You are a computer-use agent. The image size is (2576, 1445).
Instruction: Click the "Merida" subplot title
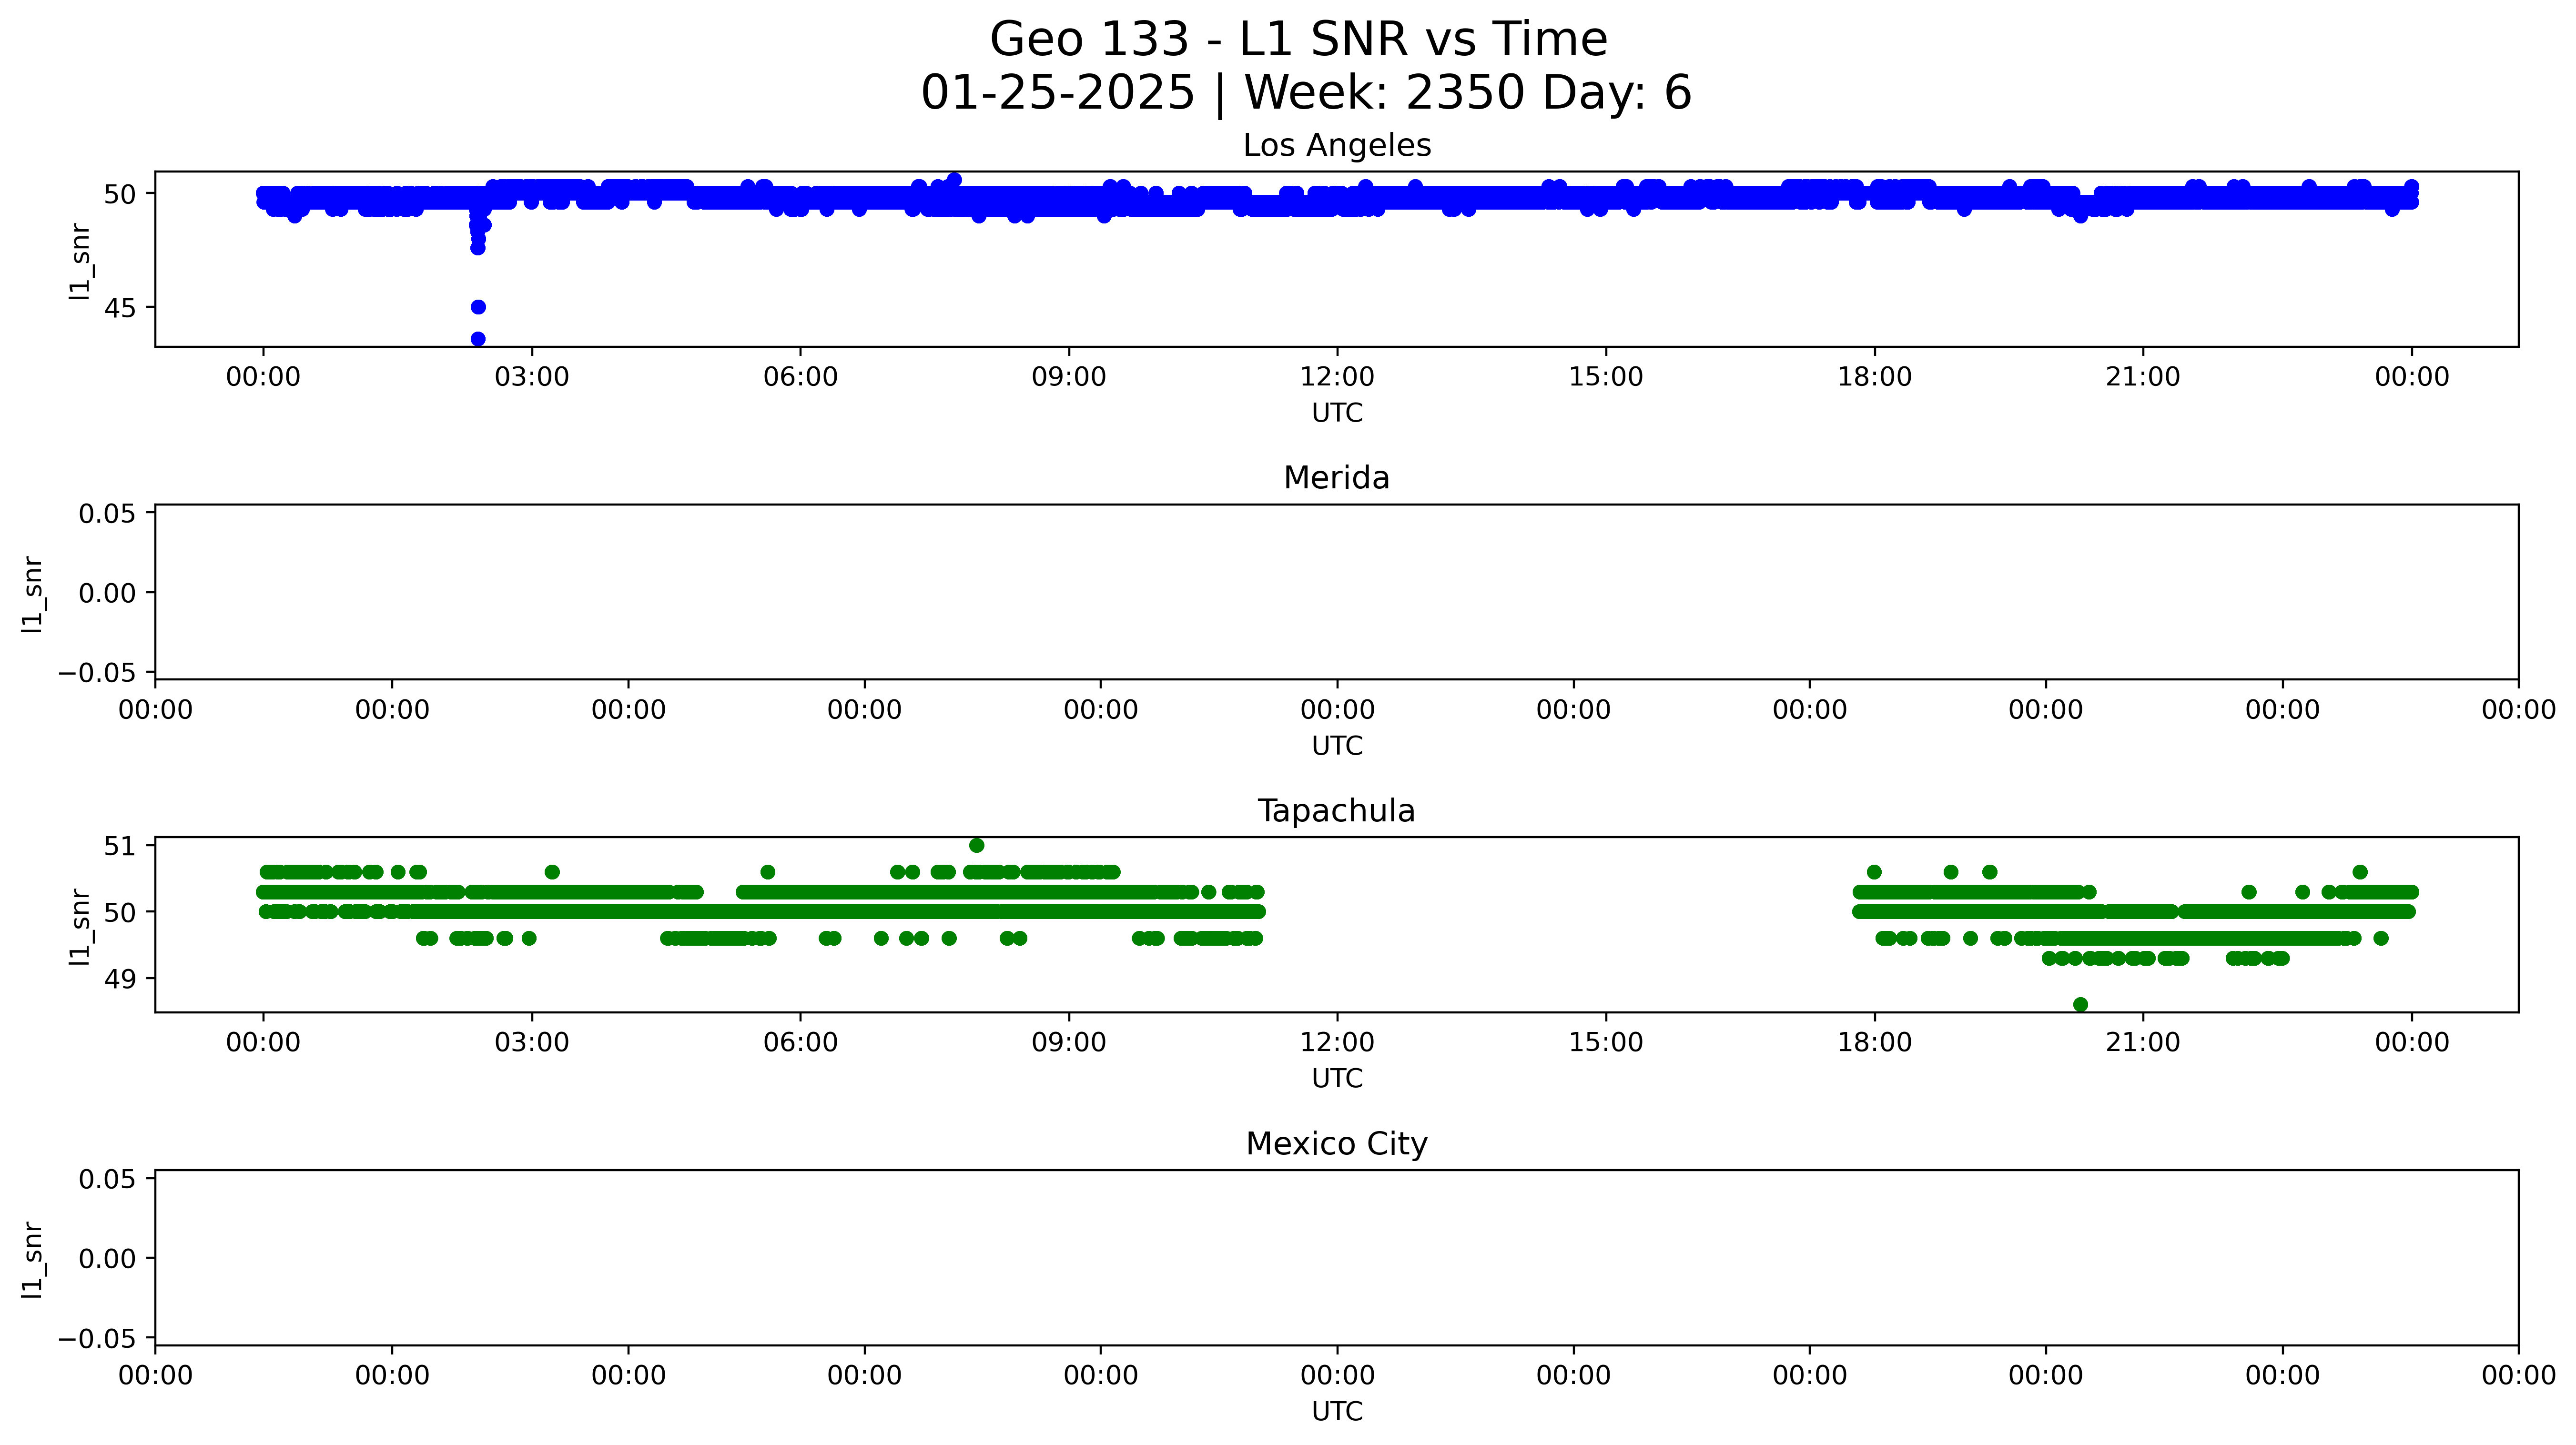pyautogui.click(x=1336, y=478)
